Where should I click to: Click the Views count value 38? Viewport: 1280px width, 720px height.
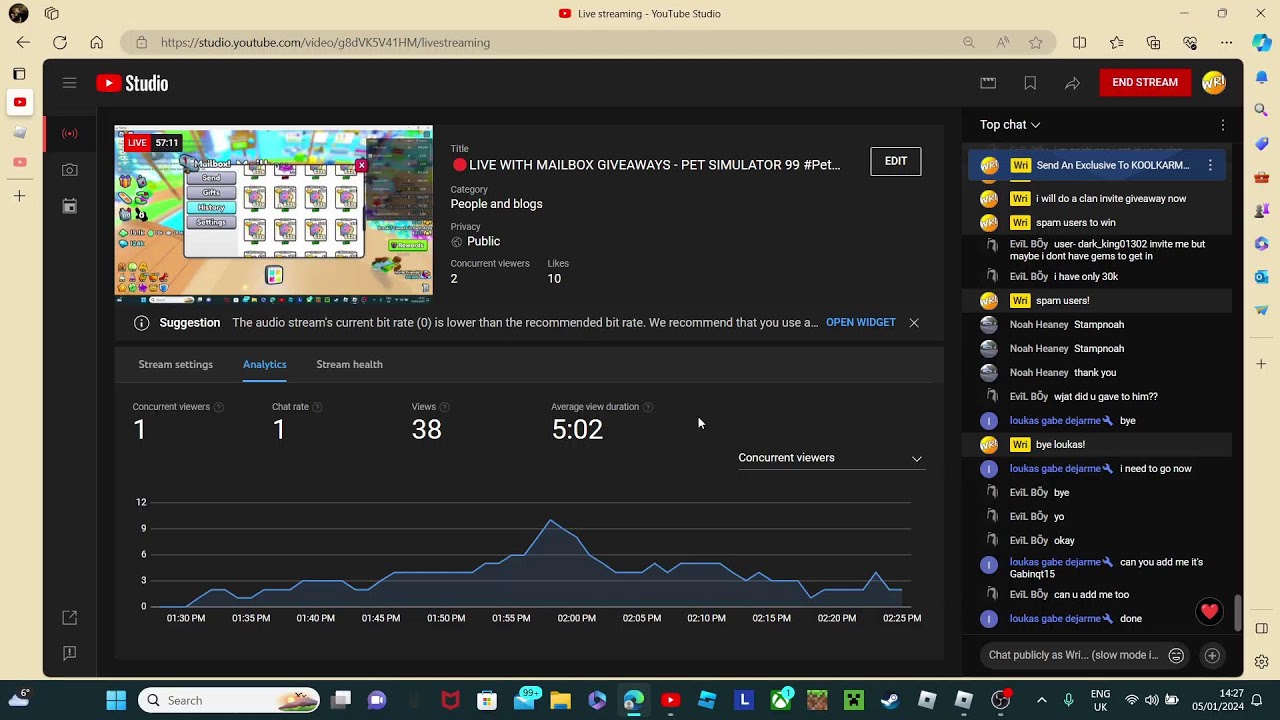[x=426, y=430]
